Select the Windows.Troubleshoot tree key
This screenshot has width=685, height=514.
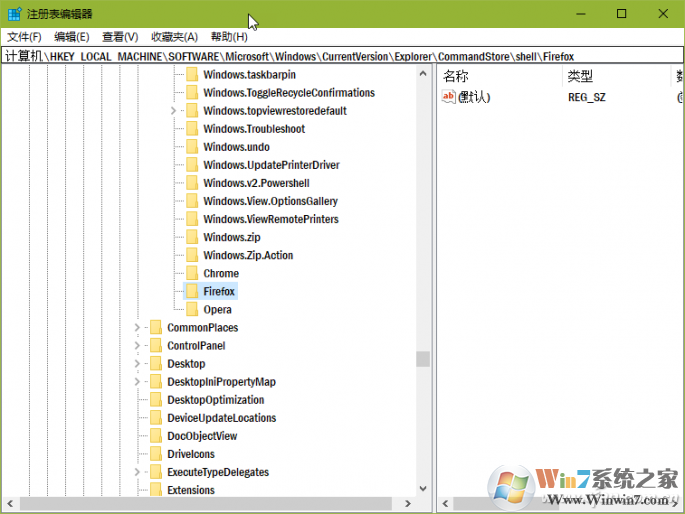pos(253,129)
